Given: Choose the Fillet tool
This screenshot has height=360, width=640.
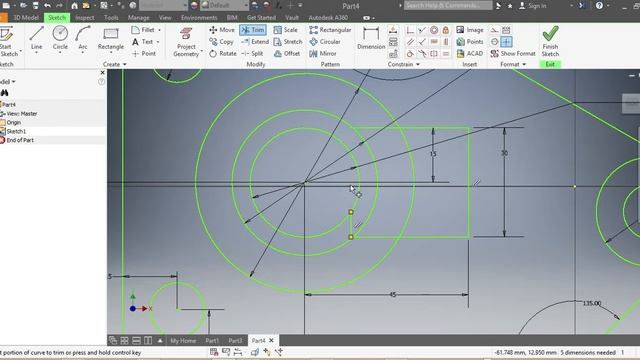Looking at the screenshot, I should (x=143, y=30).
